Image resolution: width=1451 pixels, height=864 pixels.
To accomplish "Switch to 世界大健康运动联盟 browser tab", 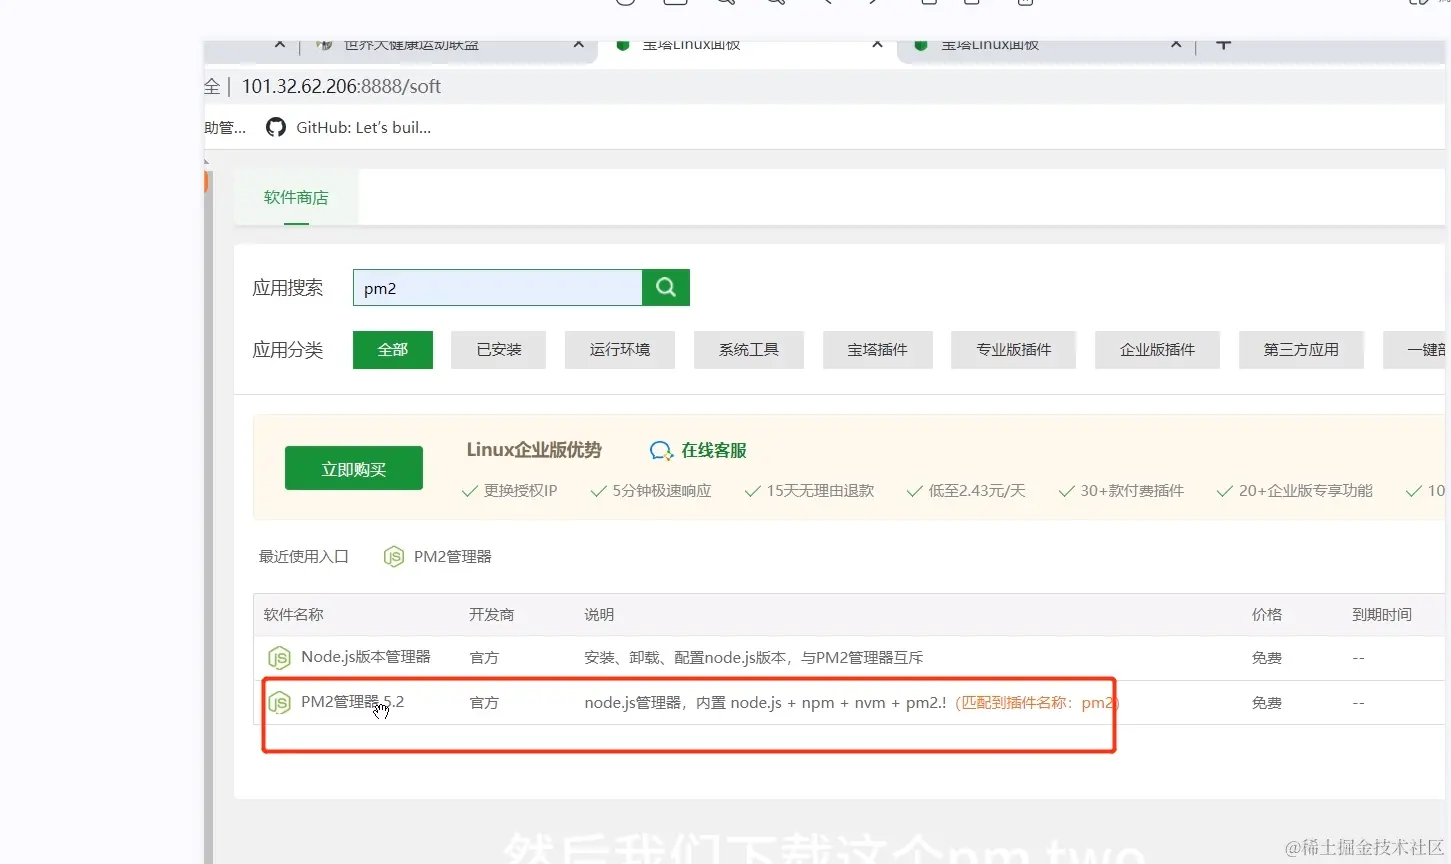I will pyautogui.click(x=410, y=46).
